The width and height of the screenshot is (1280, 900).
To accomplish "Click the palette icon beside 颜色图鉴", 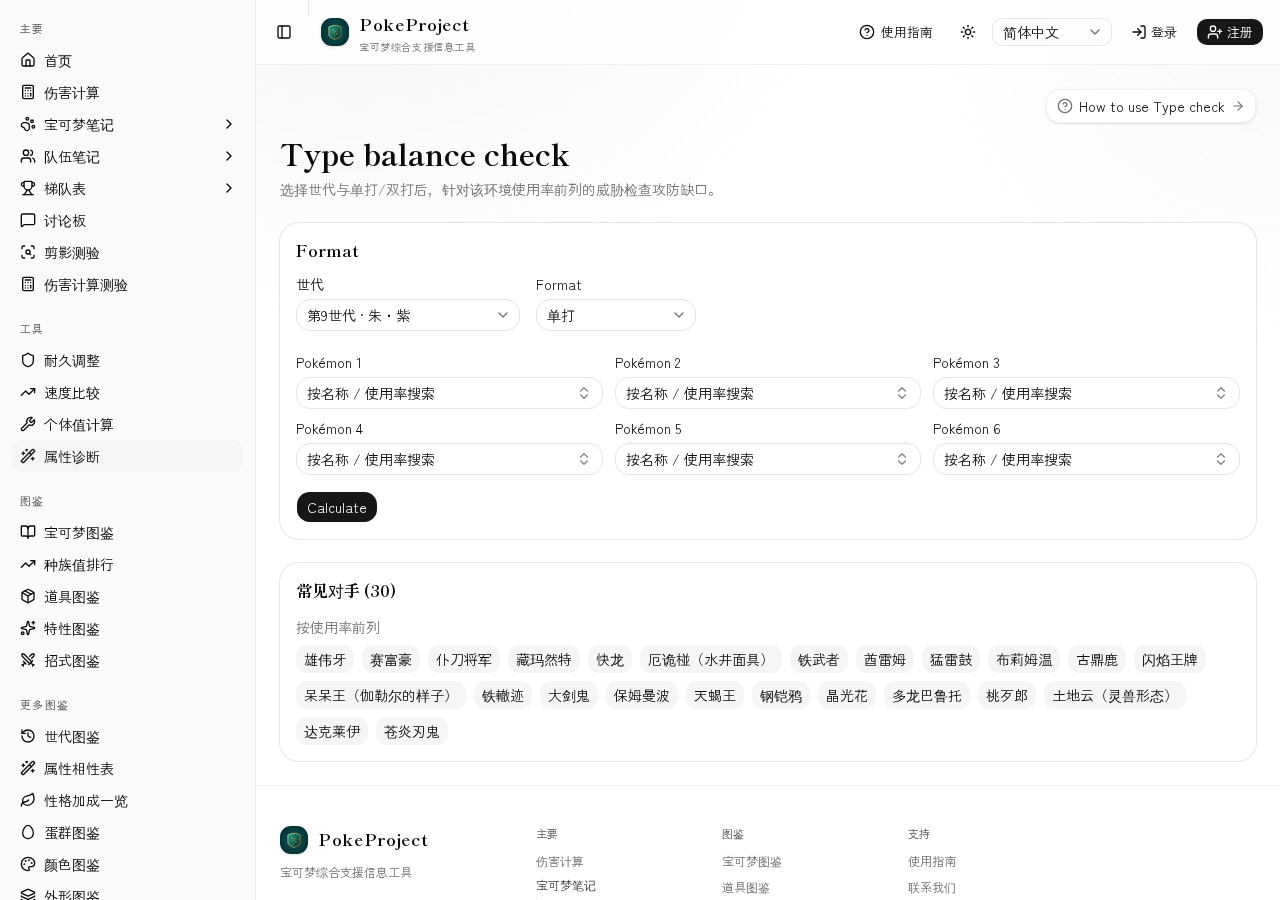I will 28,864.
